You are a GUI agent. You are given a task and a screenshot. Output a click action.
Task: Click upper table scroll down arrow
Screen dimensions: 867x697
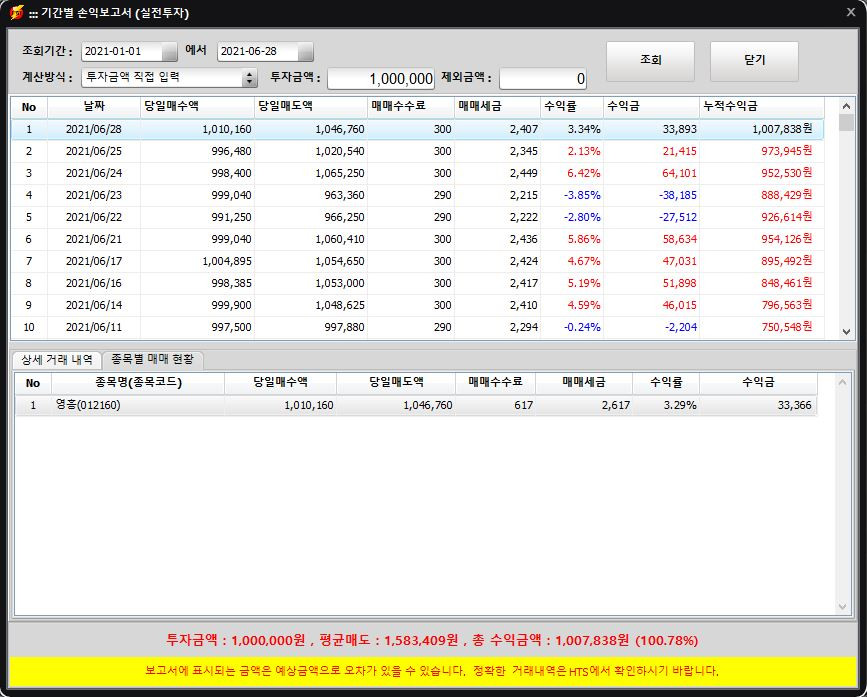pyautogui.click(x=846, y=332)
